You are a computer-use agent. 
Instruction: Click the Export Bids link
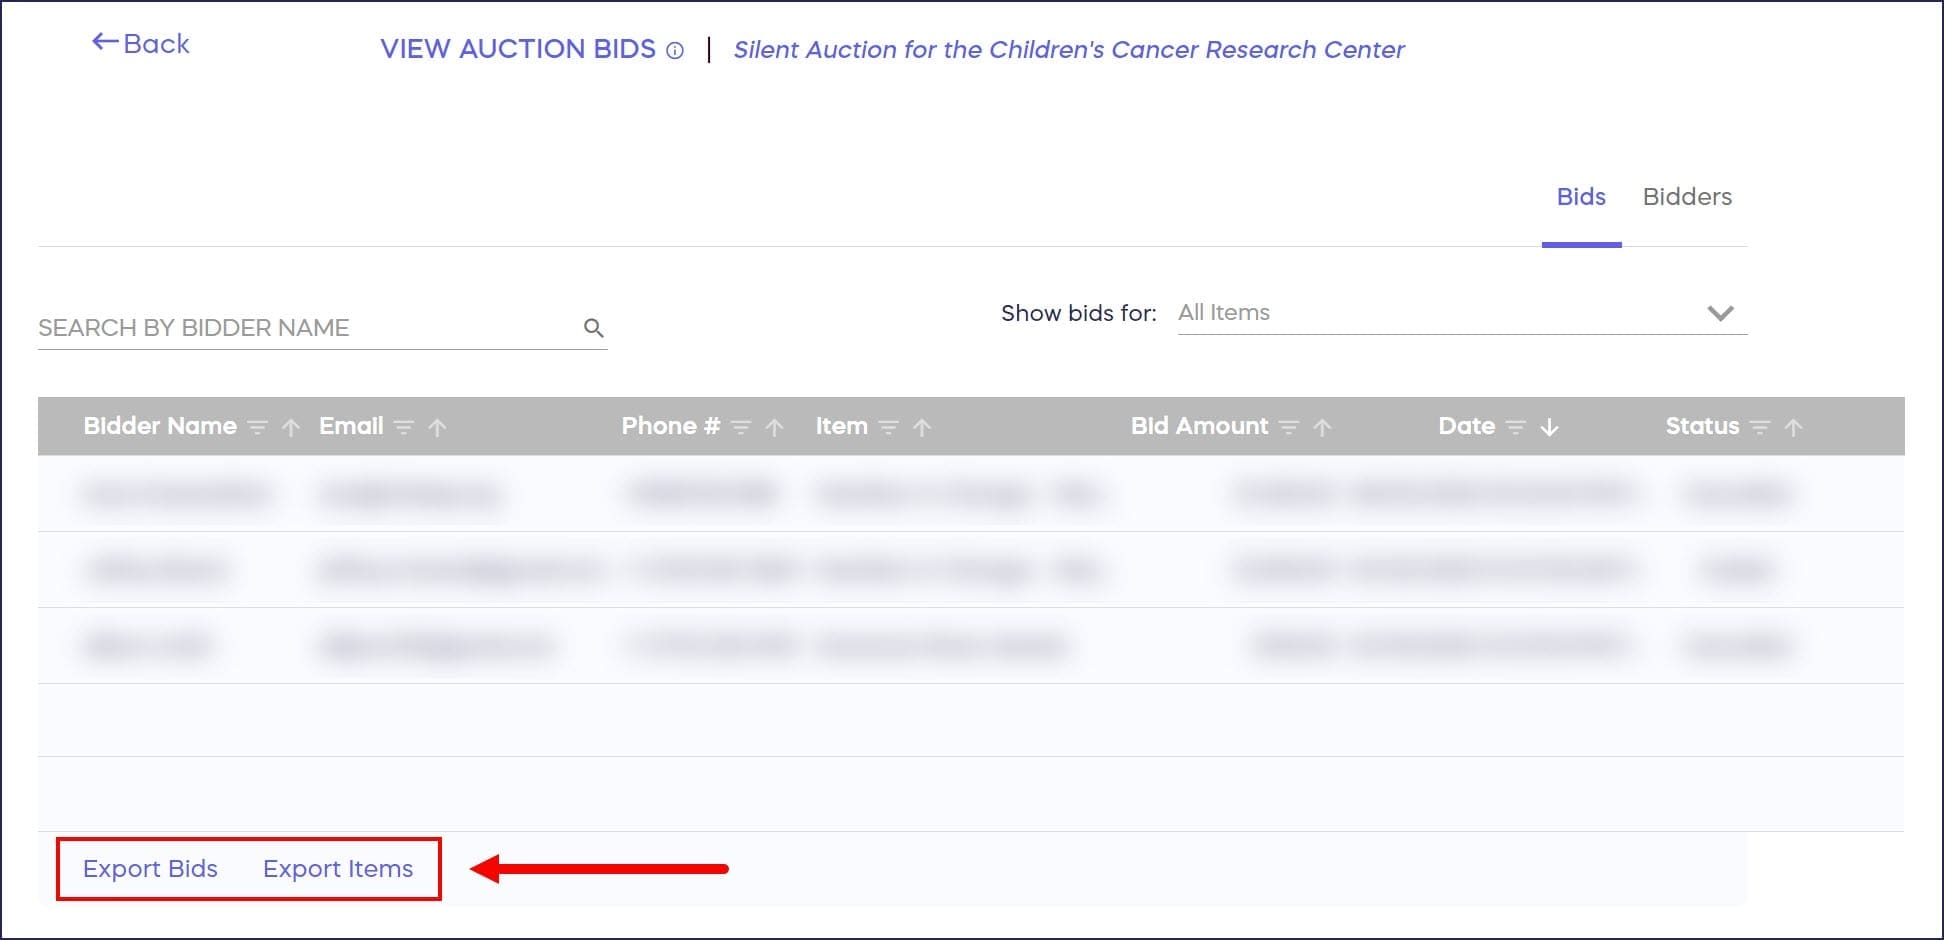(150, 869)
